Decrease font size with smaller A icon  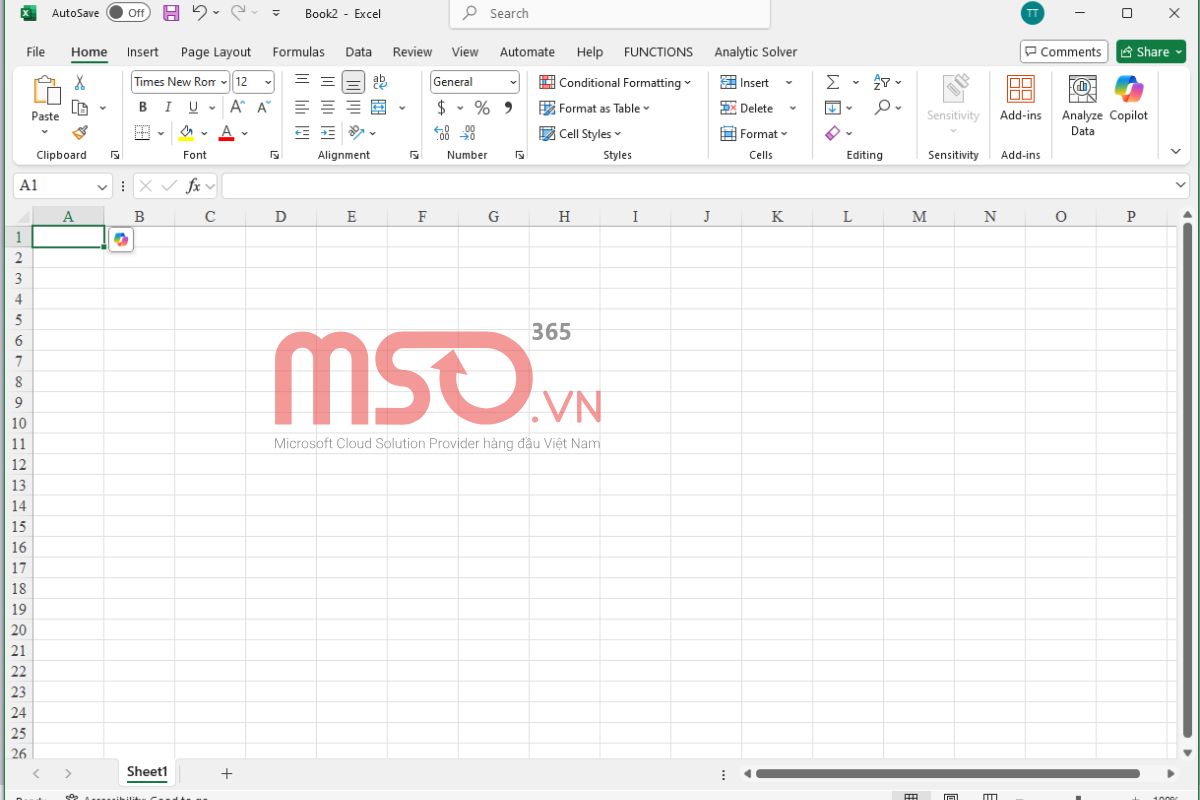264,107
